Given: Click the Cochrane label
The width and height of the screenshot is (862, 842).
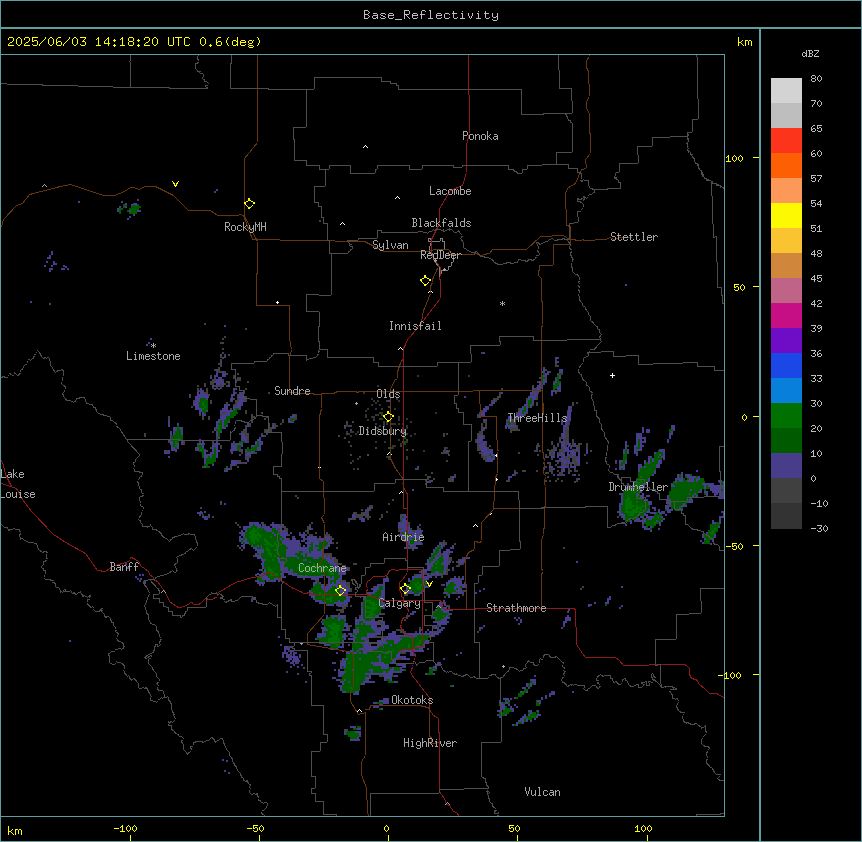Looking at the screenshot, I should pyautogui.click(x=322, y=568).
